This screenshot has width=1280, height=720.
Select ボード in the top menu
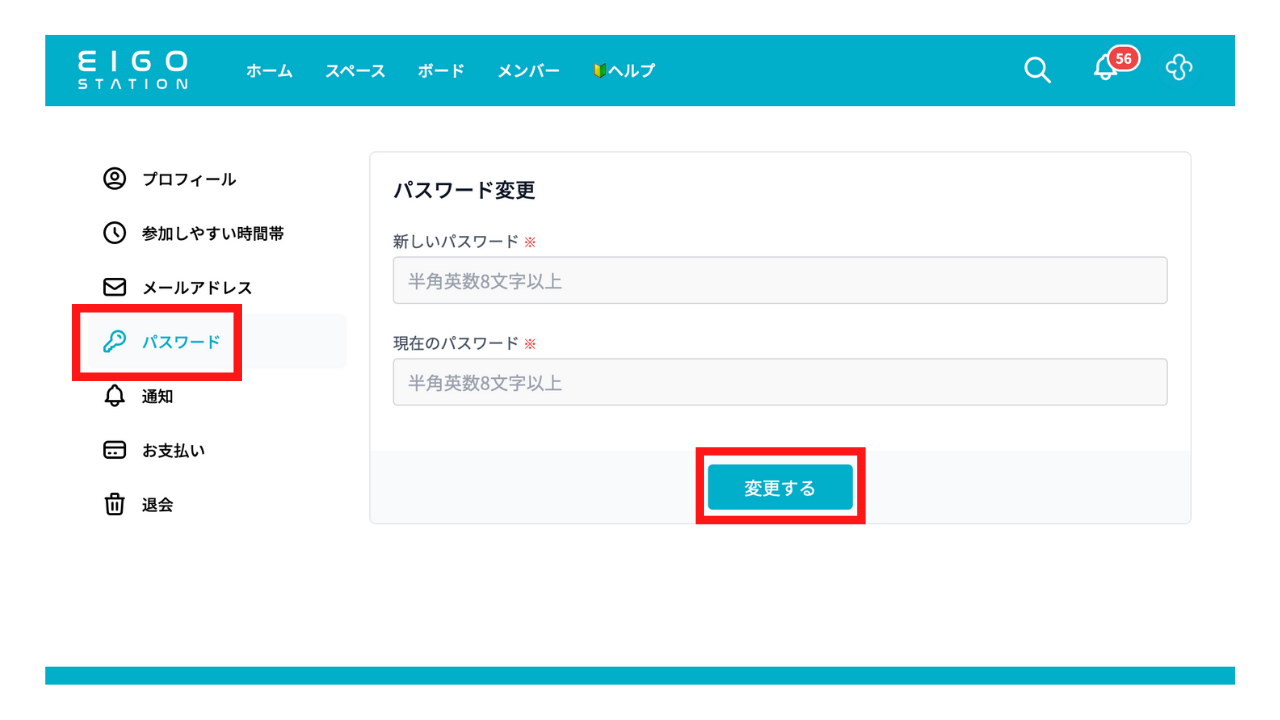point(441,71)
